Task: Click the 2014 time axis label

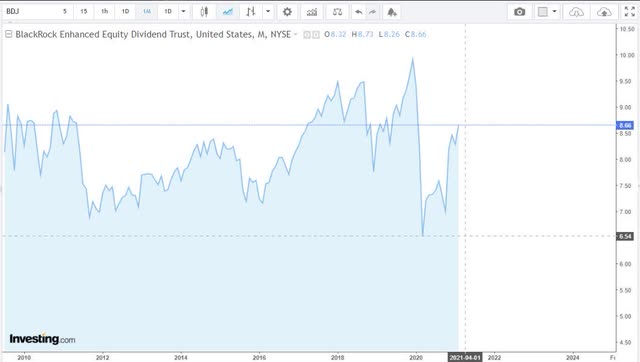Action: coord(181,358)
